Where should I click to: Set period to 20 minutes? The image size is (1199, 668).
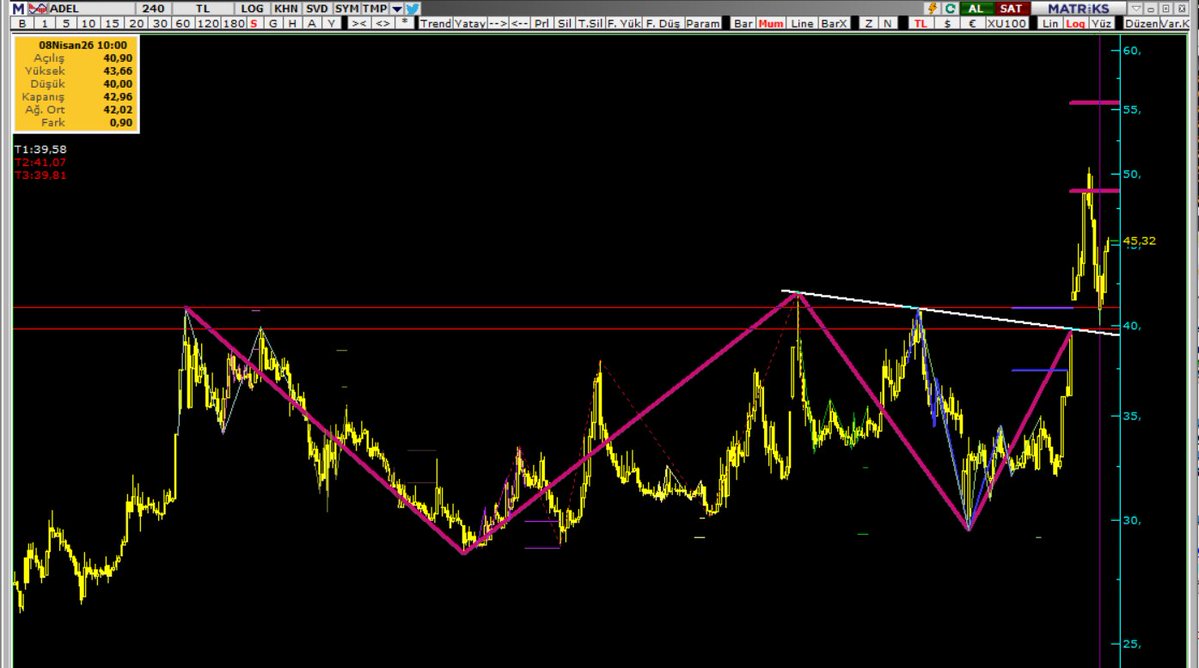(136, 24)
